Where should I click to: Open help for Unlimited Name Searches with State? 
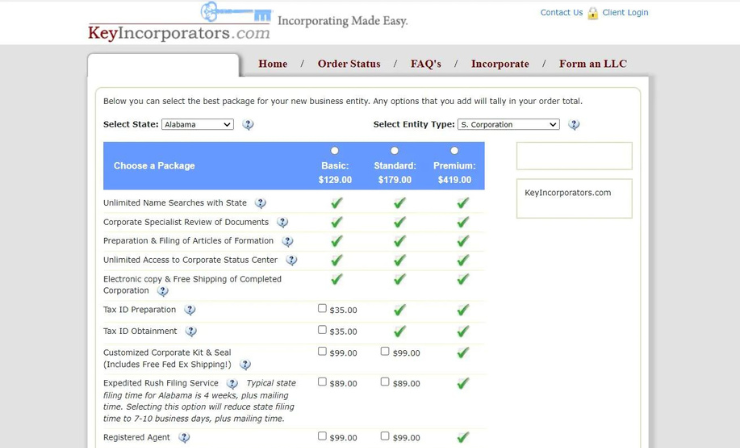click(x=260, y=203)
